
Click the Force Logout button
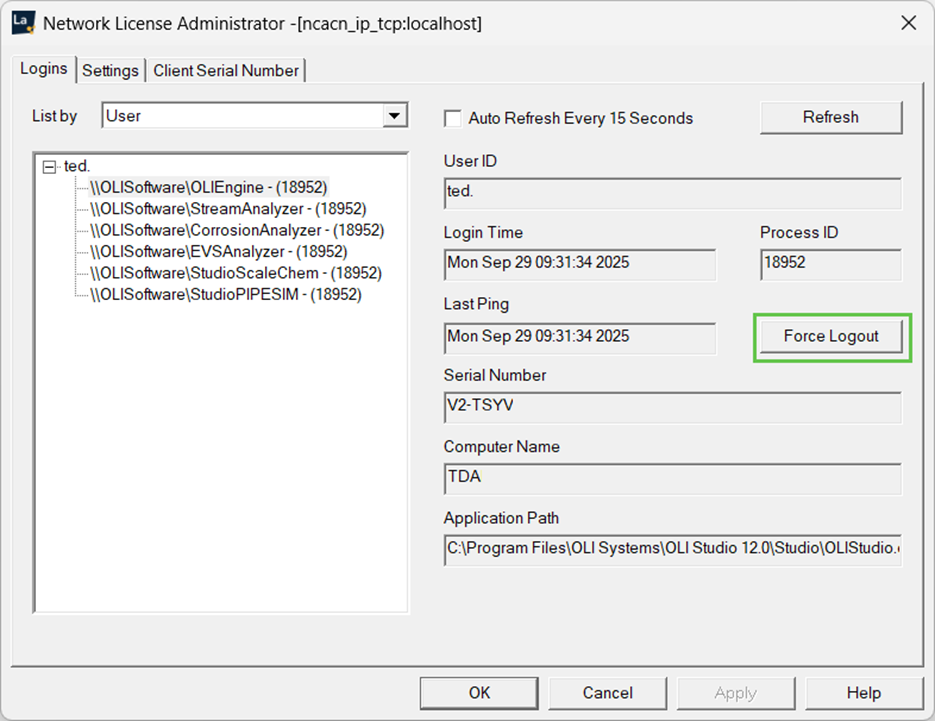click(831, 336)
